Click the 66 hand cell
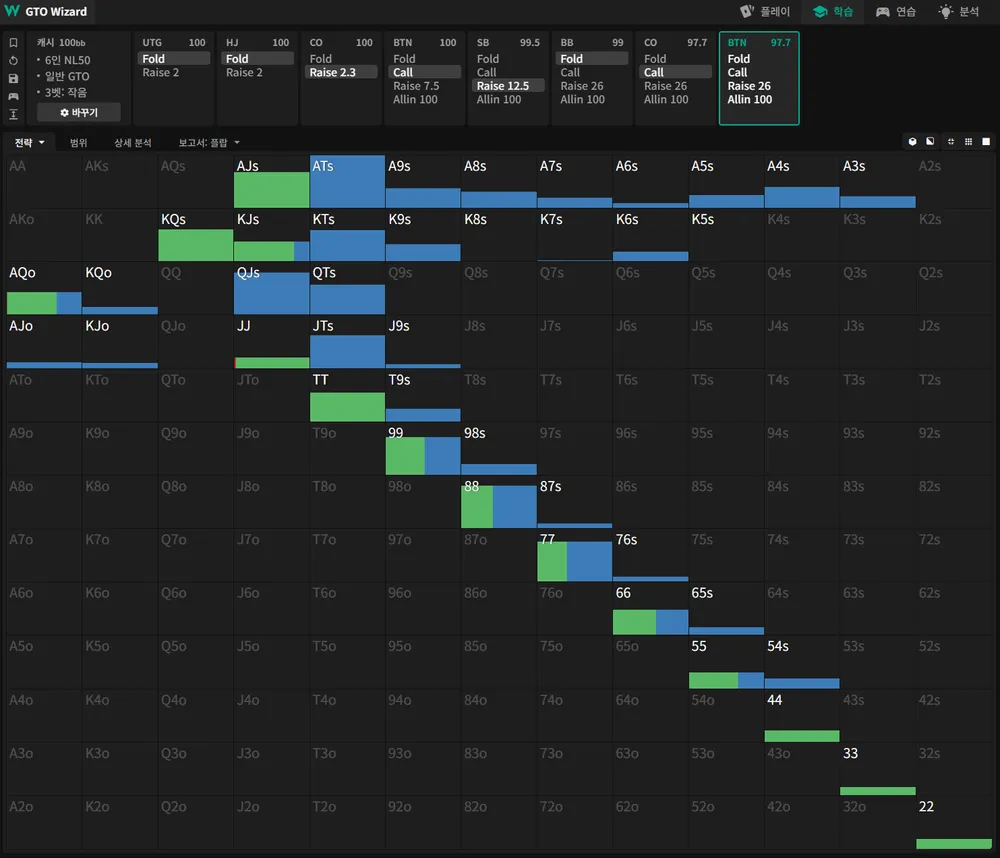The height and width of the screenshot is (858, 1000). [x=651, y=609]
